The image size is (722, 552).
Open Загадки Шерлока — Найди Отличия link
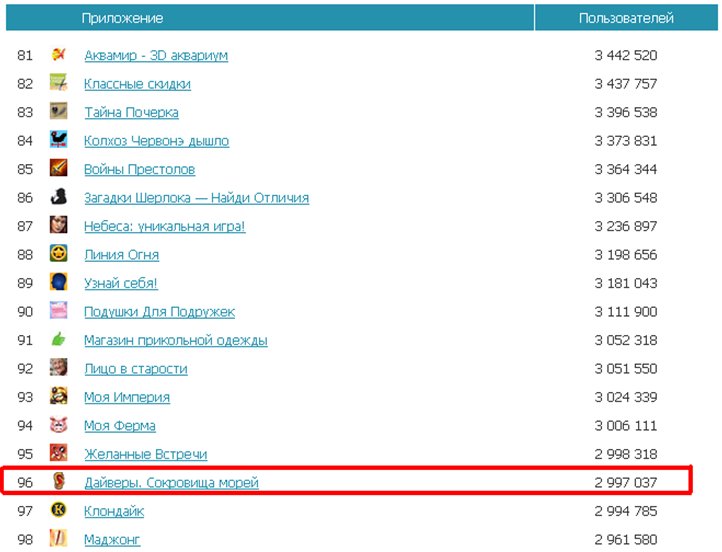pyautogui.click(x=197, y=198)
